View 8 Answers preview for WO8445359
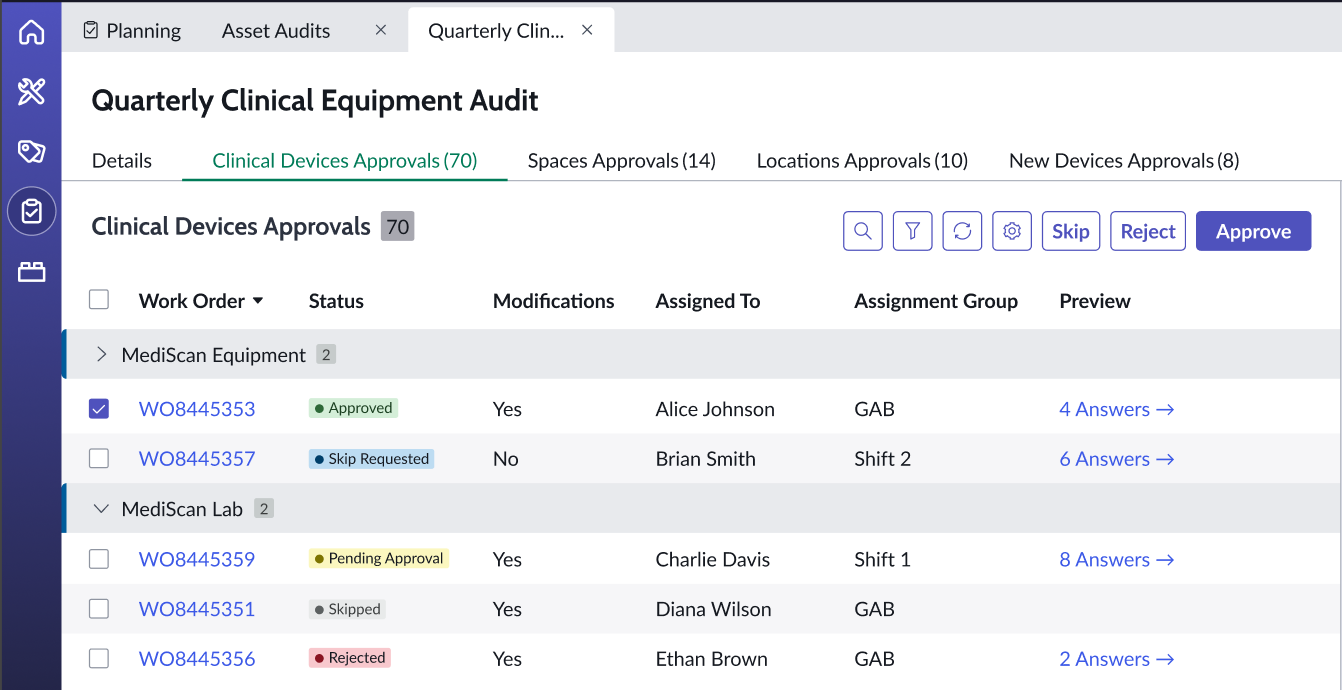The image size is (1342, 690). (1116, 559)
